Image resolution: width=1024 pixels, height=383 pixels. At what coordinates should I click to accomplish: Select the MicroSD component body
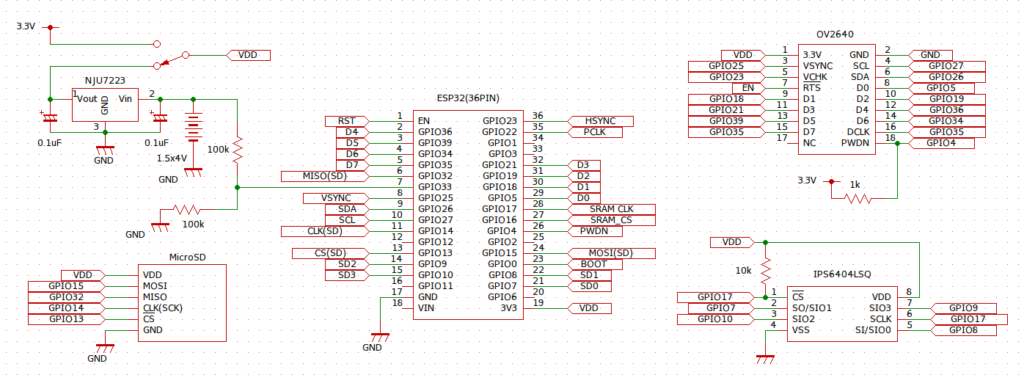click(182, 303)
